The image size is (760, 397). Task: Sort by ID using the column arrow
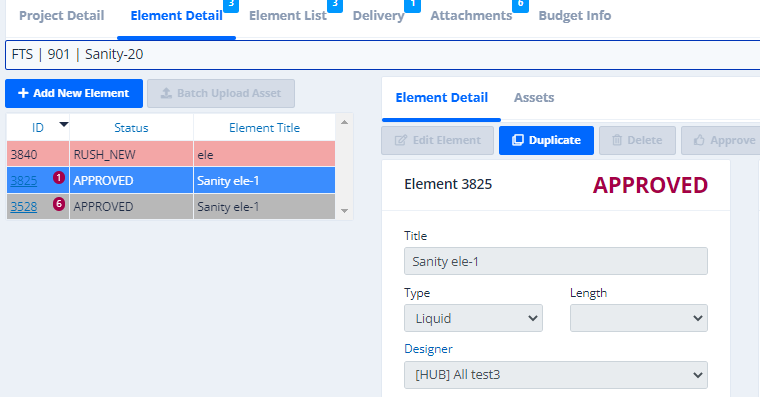click(x=63, y=125)
